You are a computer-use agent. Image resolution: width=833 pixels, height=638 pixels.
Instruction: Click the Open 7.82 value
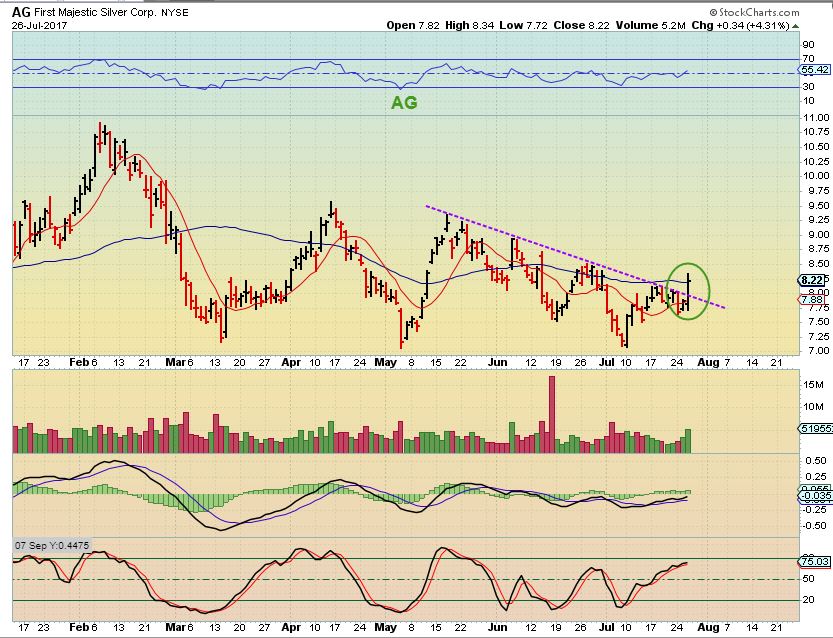tap(413, 25)
